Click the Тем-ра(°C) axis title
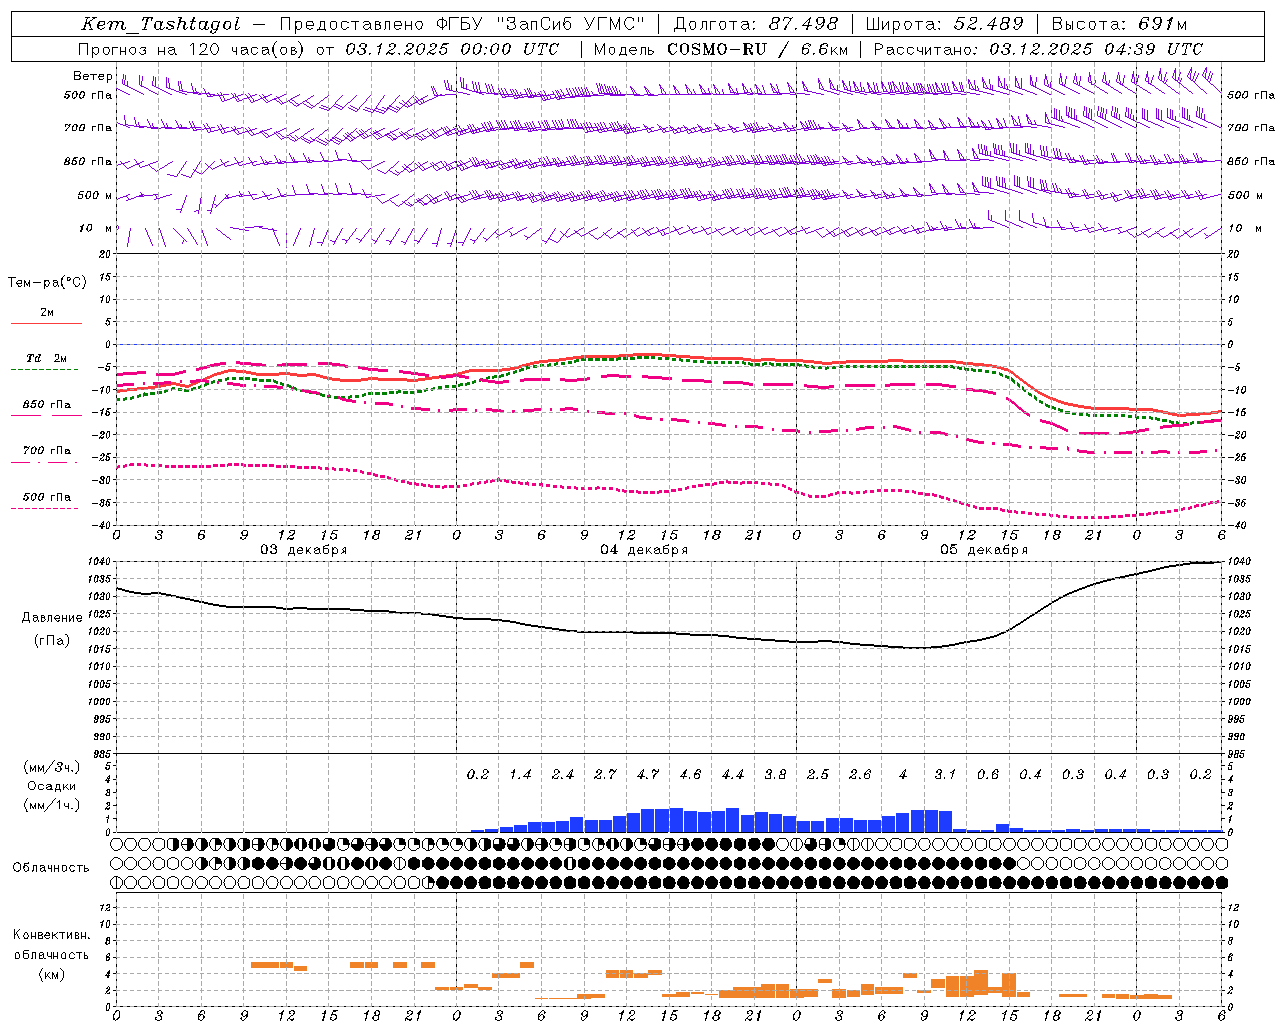This screenshot has height=1024, width=1280. pyautogui.click(x=47, y=283)
